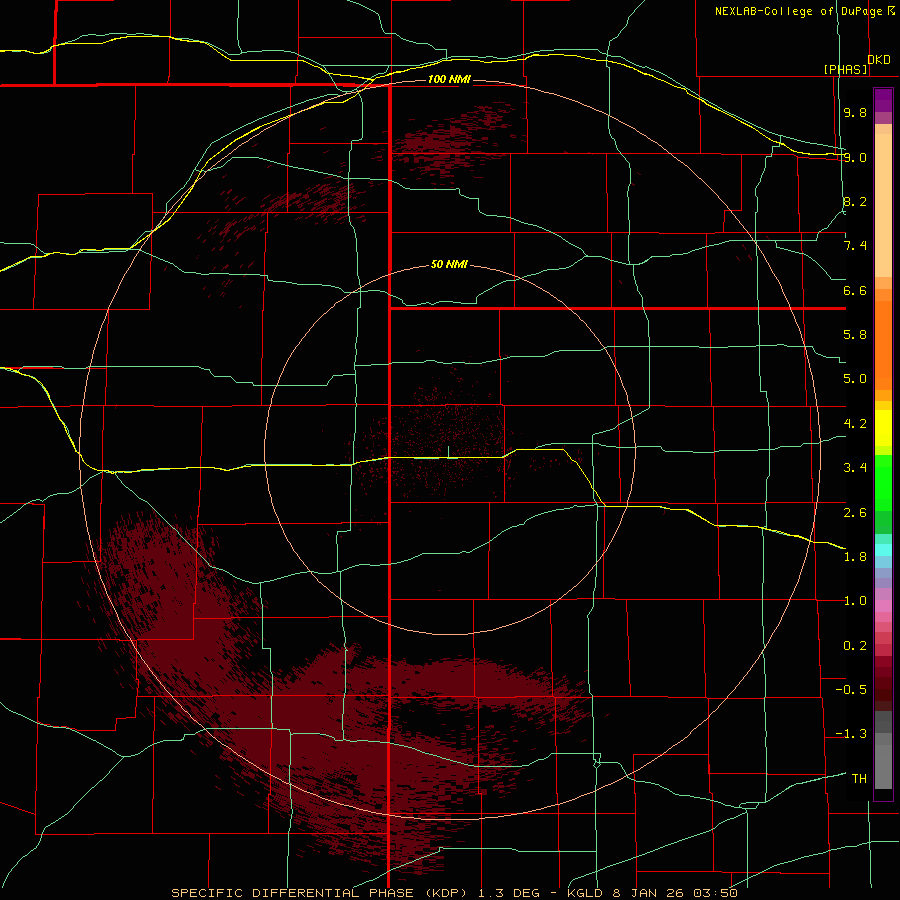Viewport: 900px width, 900px height.
Task: Select the pink band in the color bar
Action: [883, 606]
